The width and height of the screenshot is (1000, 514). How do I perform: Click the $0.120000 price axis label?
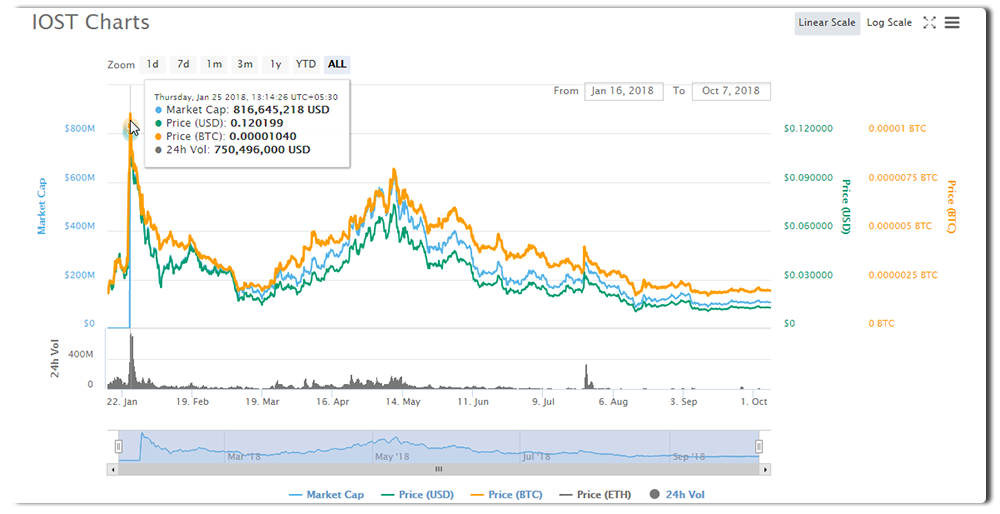pos(808,128)
